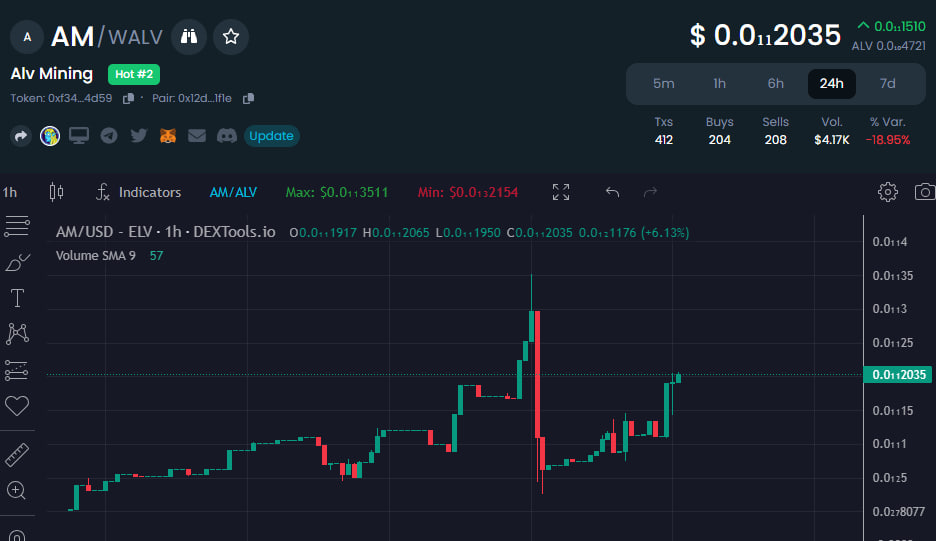Add pair to favorites with star icon
This screenshot has width=936, height=541.
coord(231,37)
